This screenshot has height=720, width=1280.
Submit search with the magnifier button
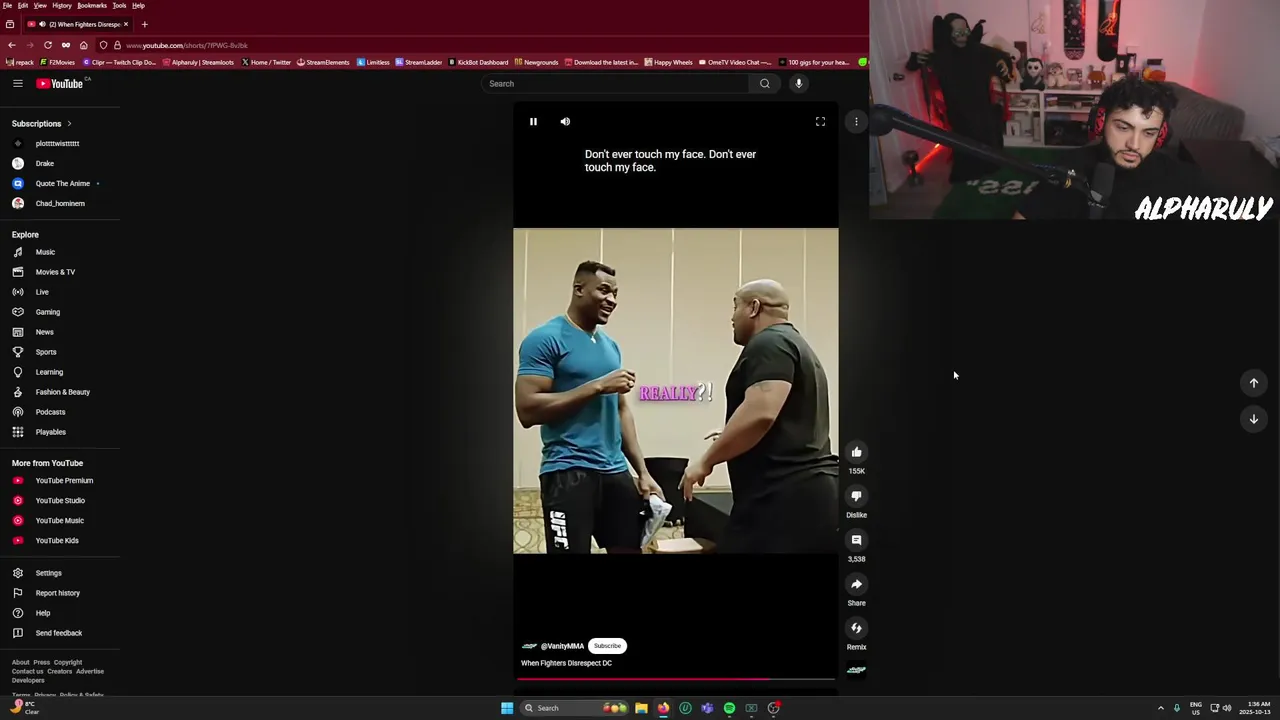765,83
